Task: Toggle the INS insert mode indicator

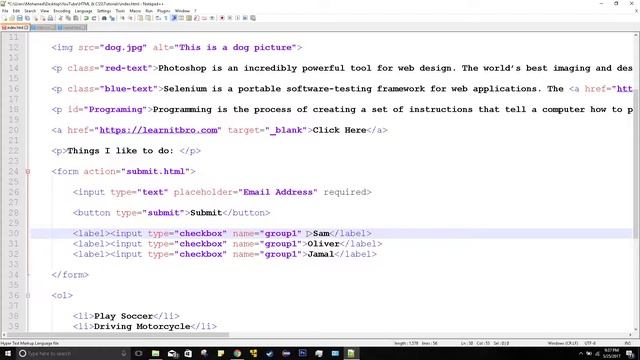Action: tap(628, 343)
